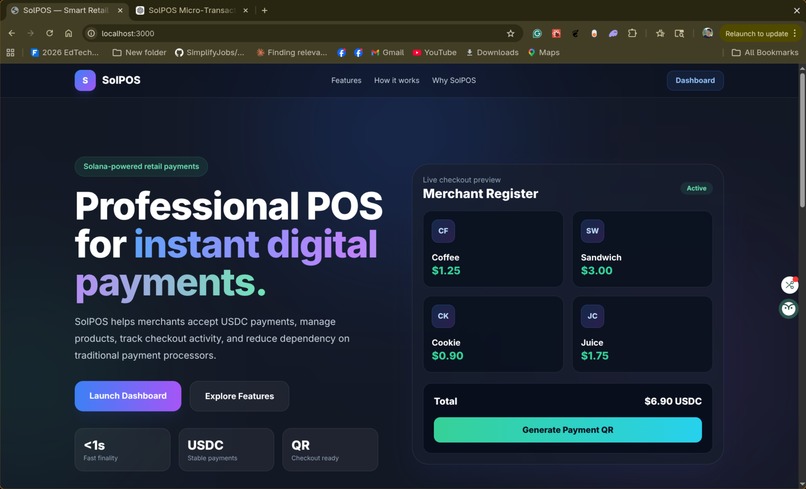
Task: Click the page vertical scrollbar thumb
Action: coord(802,140)
